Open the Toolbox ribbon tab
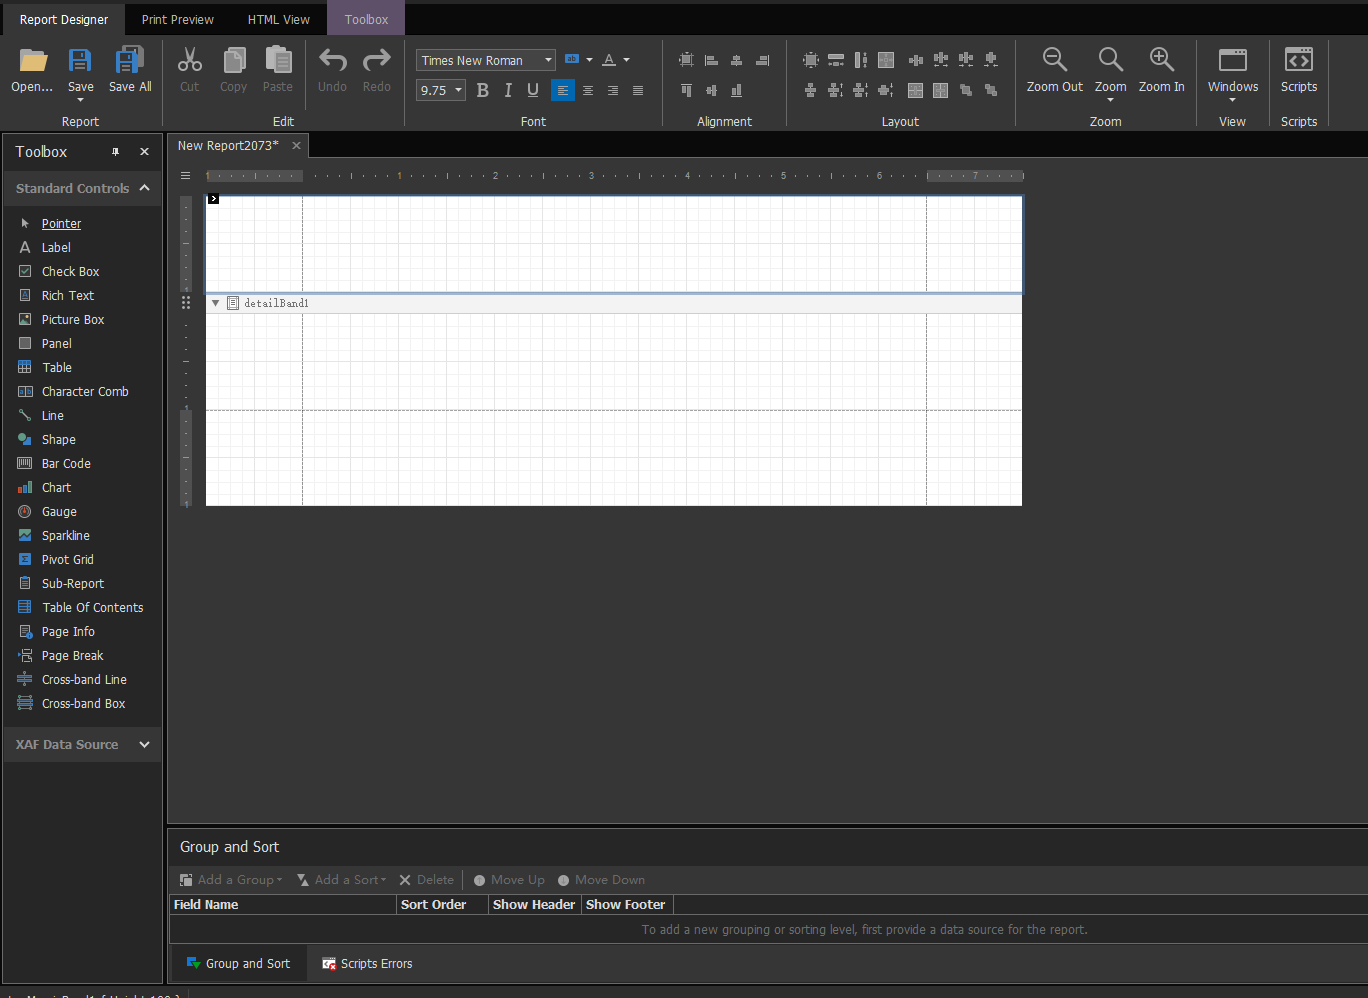 [x=366, y=19]
